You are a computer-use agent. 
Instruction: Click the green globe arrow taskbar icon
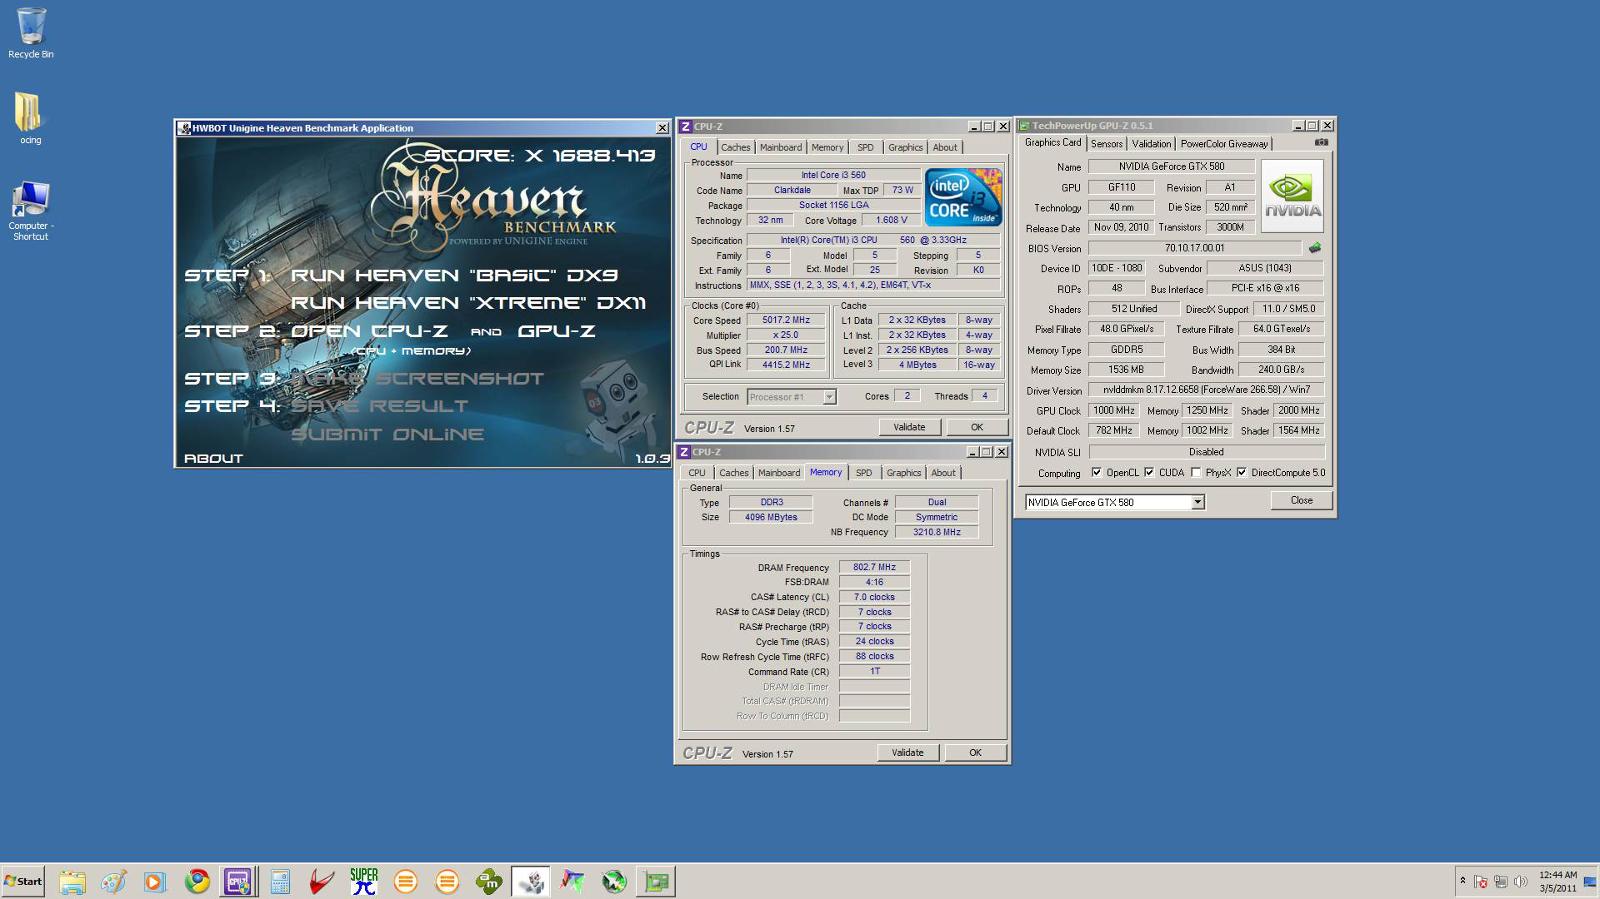click(614, 881)
